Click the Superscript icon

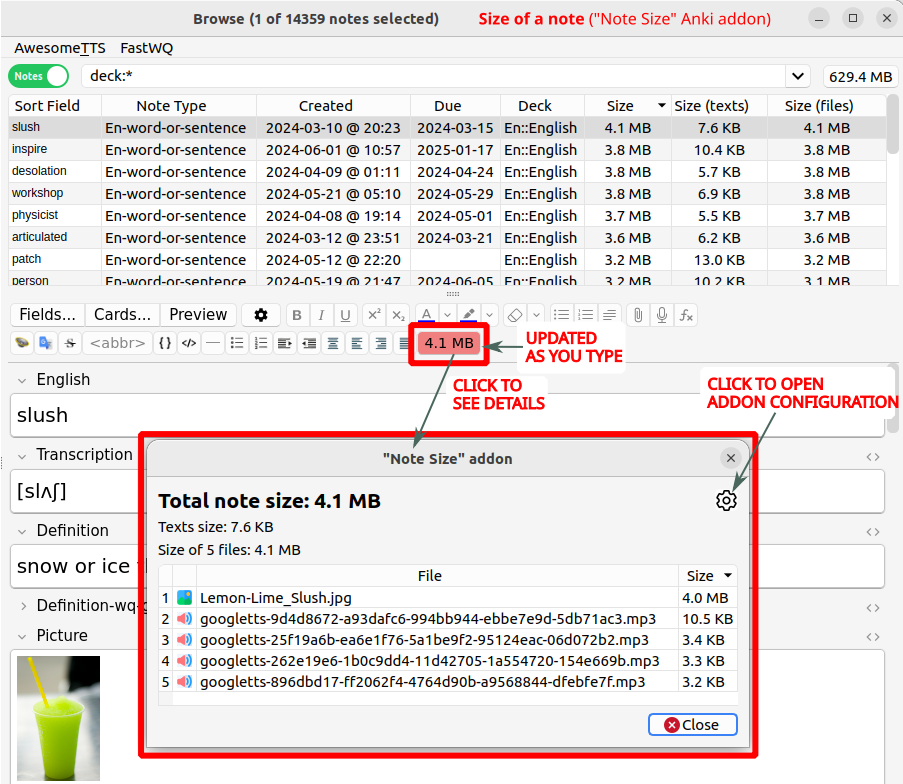tap(373, 315)
